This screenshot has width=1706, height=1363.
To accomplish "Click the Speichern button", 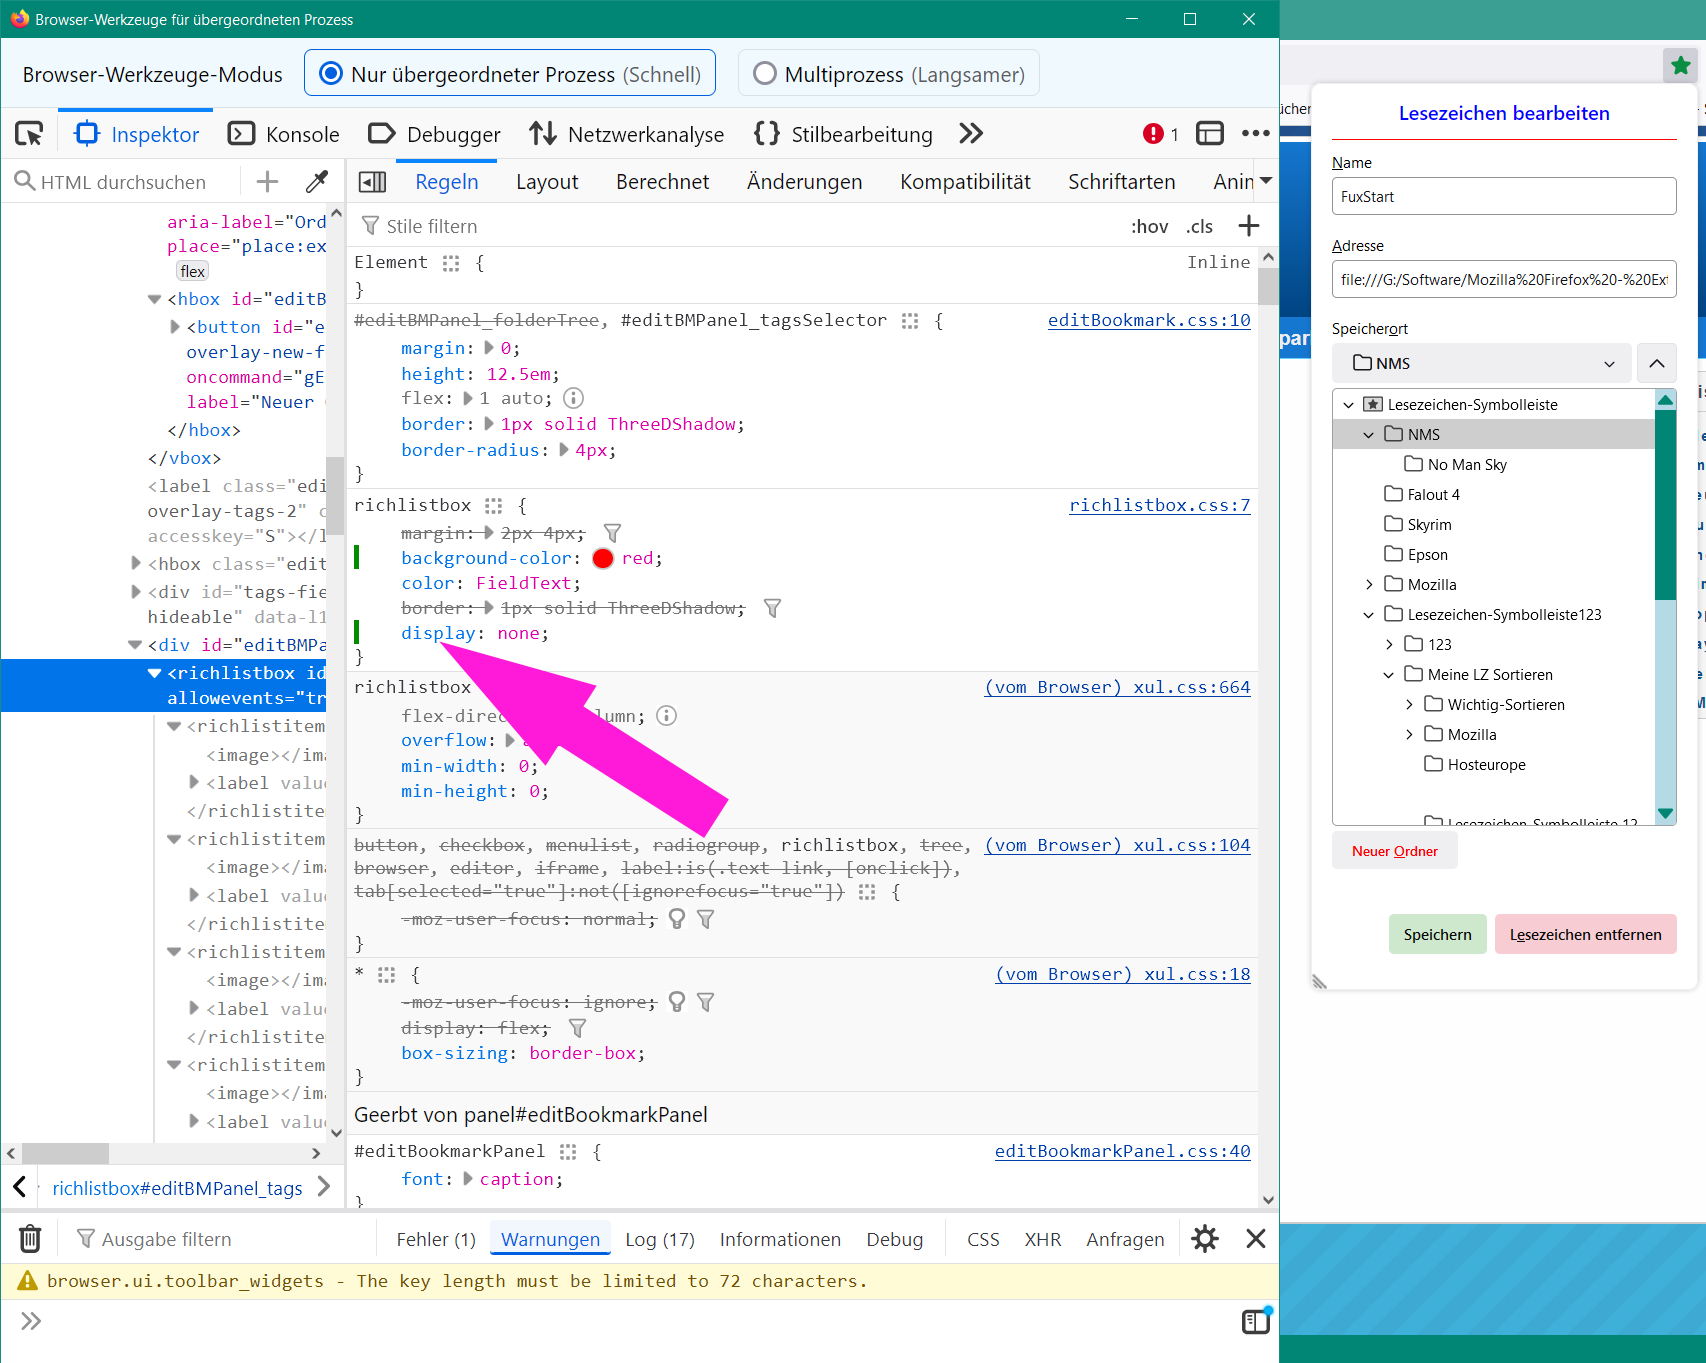I will [1437, 935].
